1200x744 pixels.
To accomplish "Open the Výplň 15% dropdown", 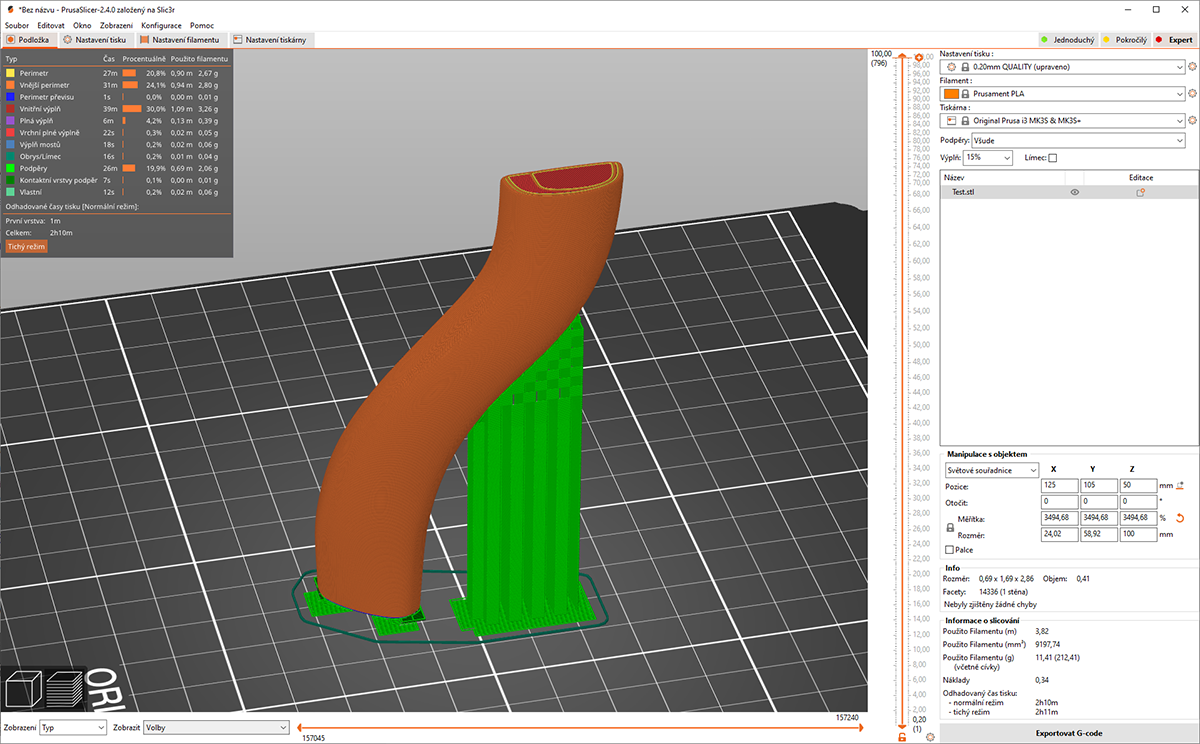I will pyautogui.click(x=987, y=158).
